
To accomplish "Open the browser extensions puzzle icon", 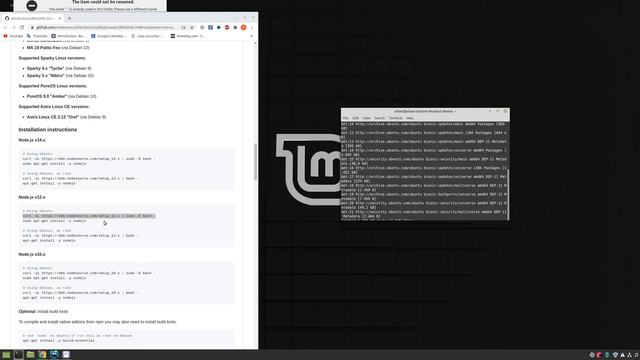I will (x=235, y=27).
